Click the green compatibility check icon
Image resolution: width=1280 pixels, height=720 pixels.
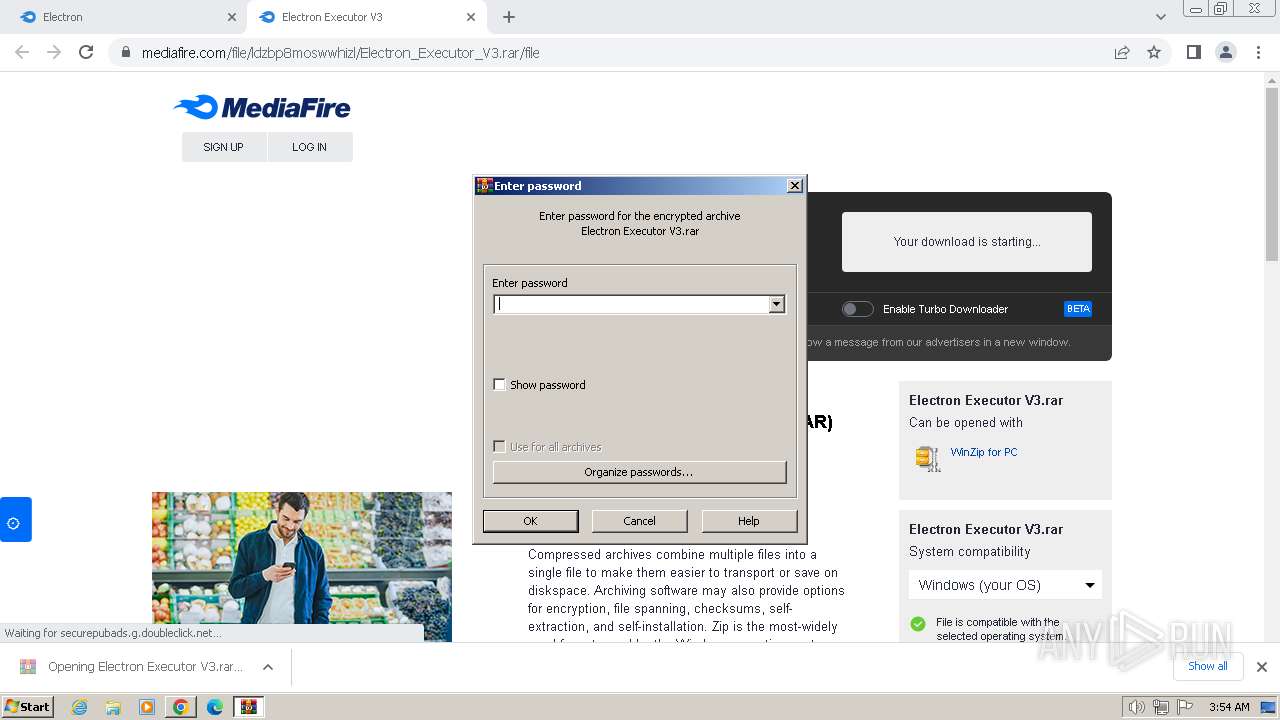pos(918,624)
